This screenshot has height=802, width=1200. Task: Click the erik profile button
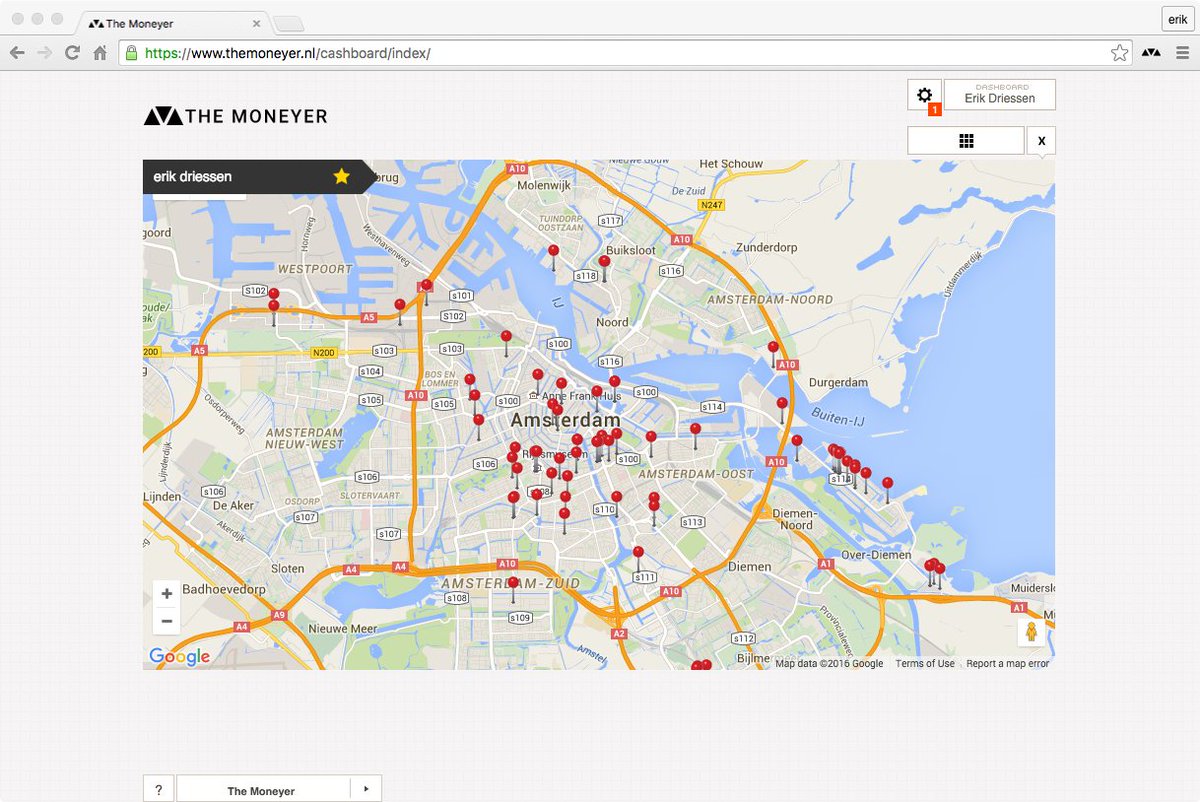[1177, 19]
